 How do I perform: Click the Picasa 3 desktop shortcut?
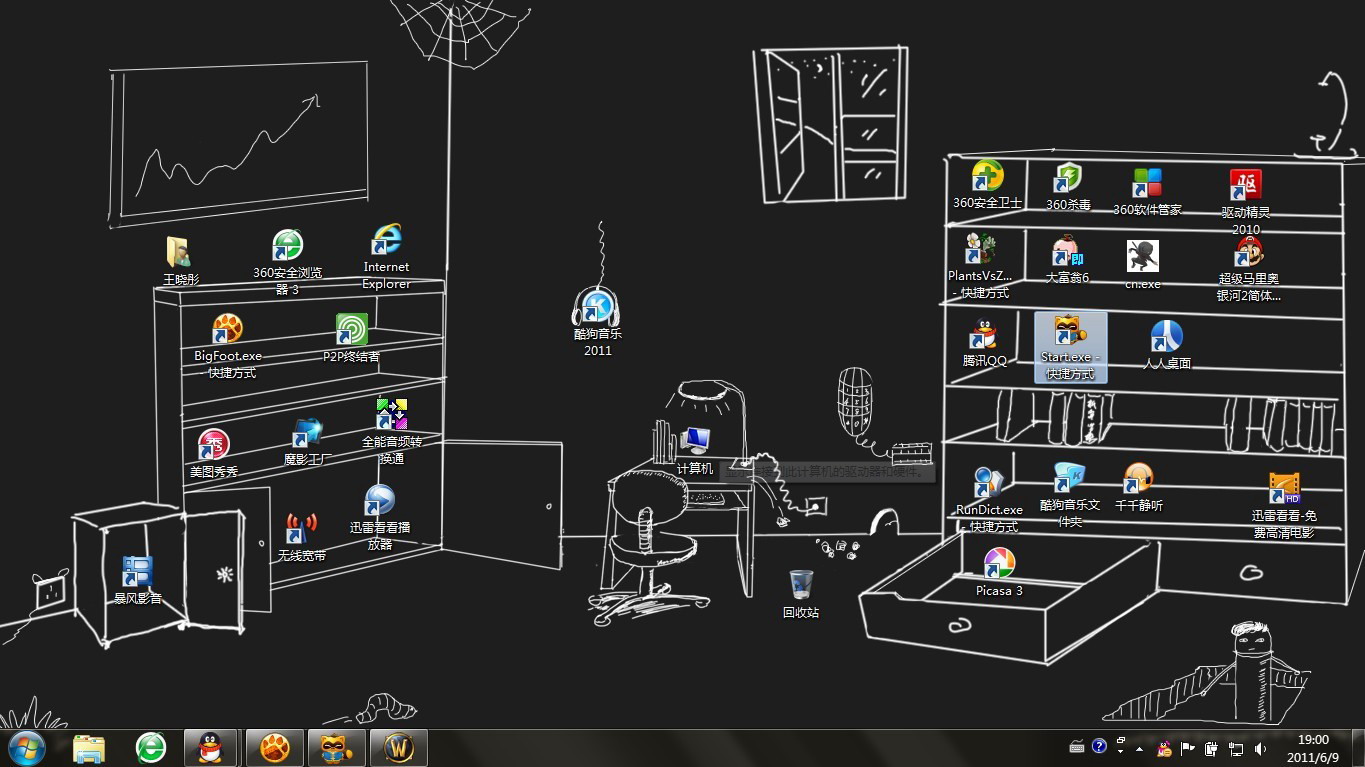[999, 572]
